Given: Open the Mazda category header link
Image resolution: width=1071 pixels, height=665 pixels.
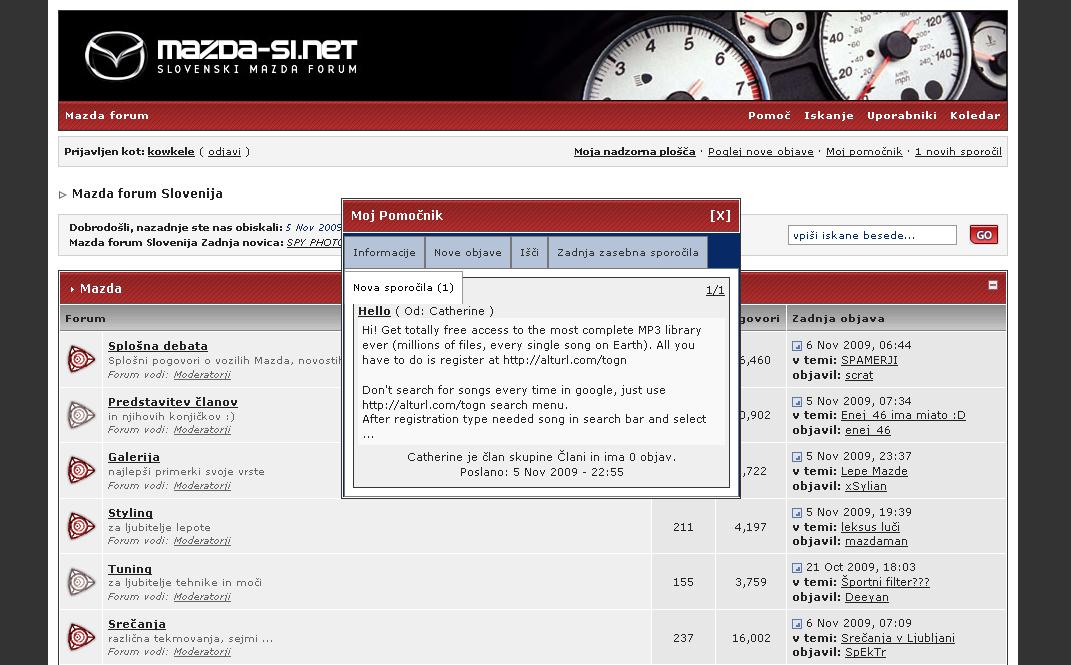Looking at the screenshot, I should point(100,288).
